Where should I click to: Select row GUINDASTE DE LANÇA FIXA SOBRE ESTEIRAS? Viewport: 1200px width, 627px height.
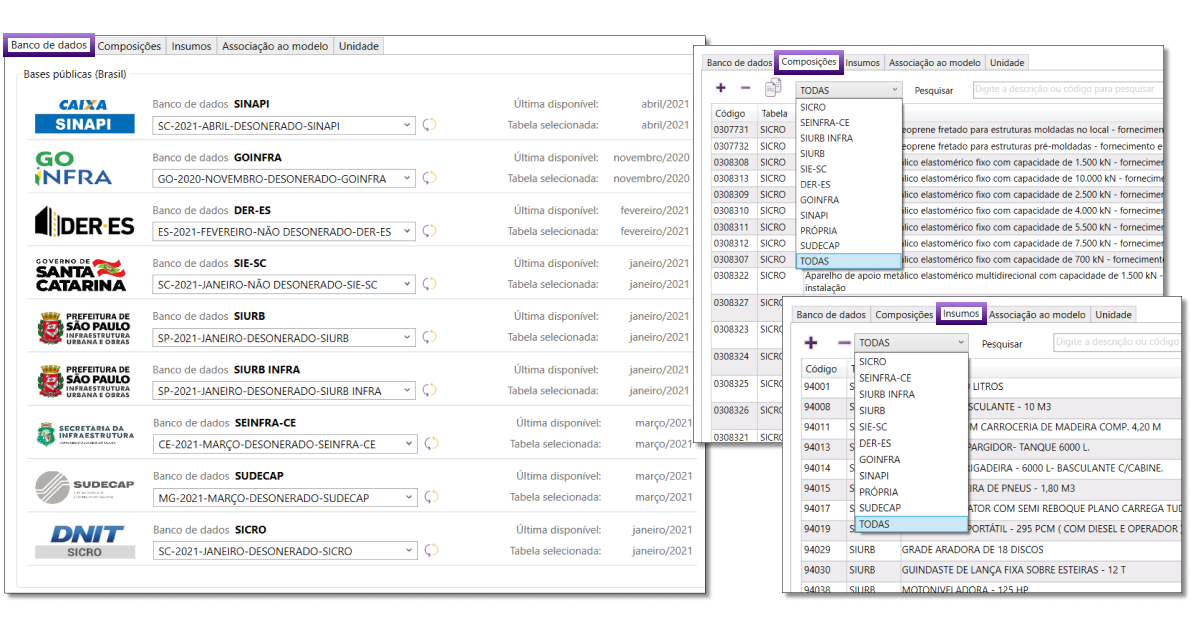coord(991,570)
